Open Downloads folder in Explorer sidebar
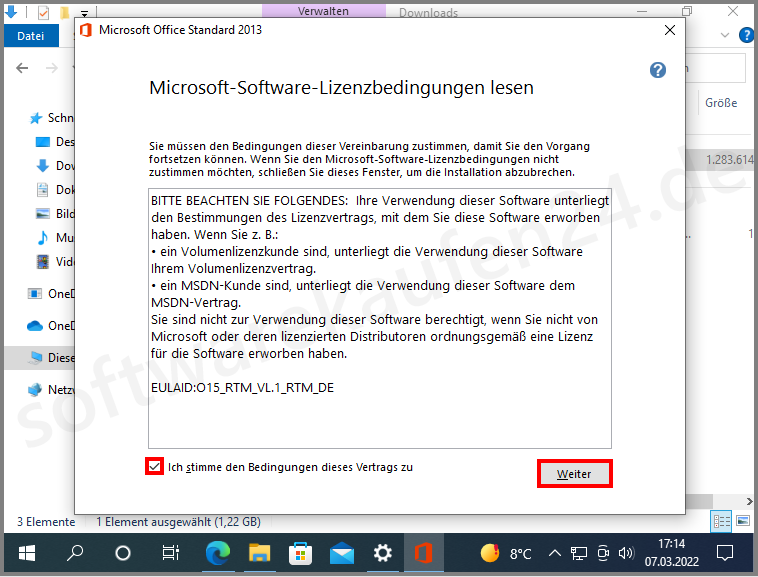 (55, 166)
